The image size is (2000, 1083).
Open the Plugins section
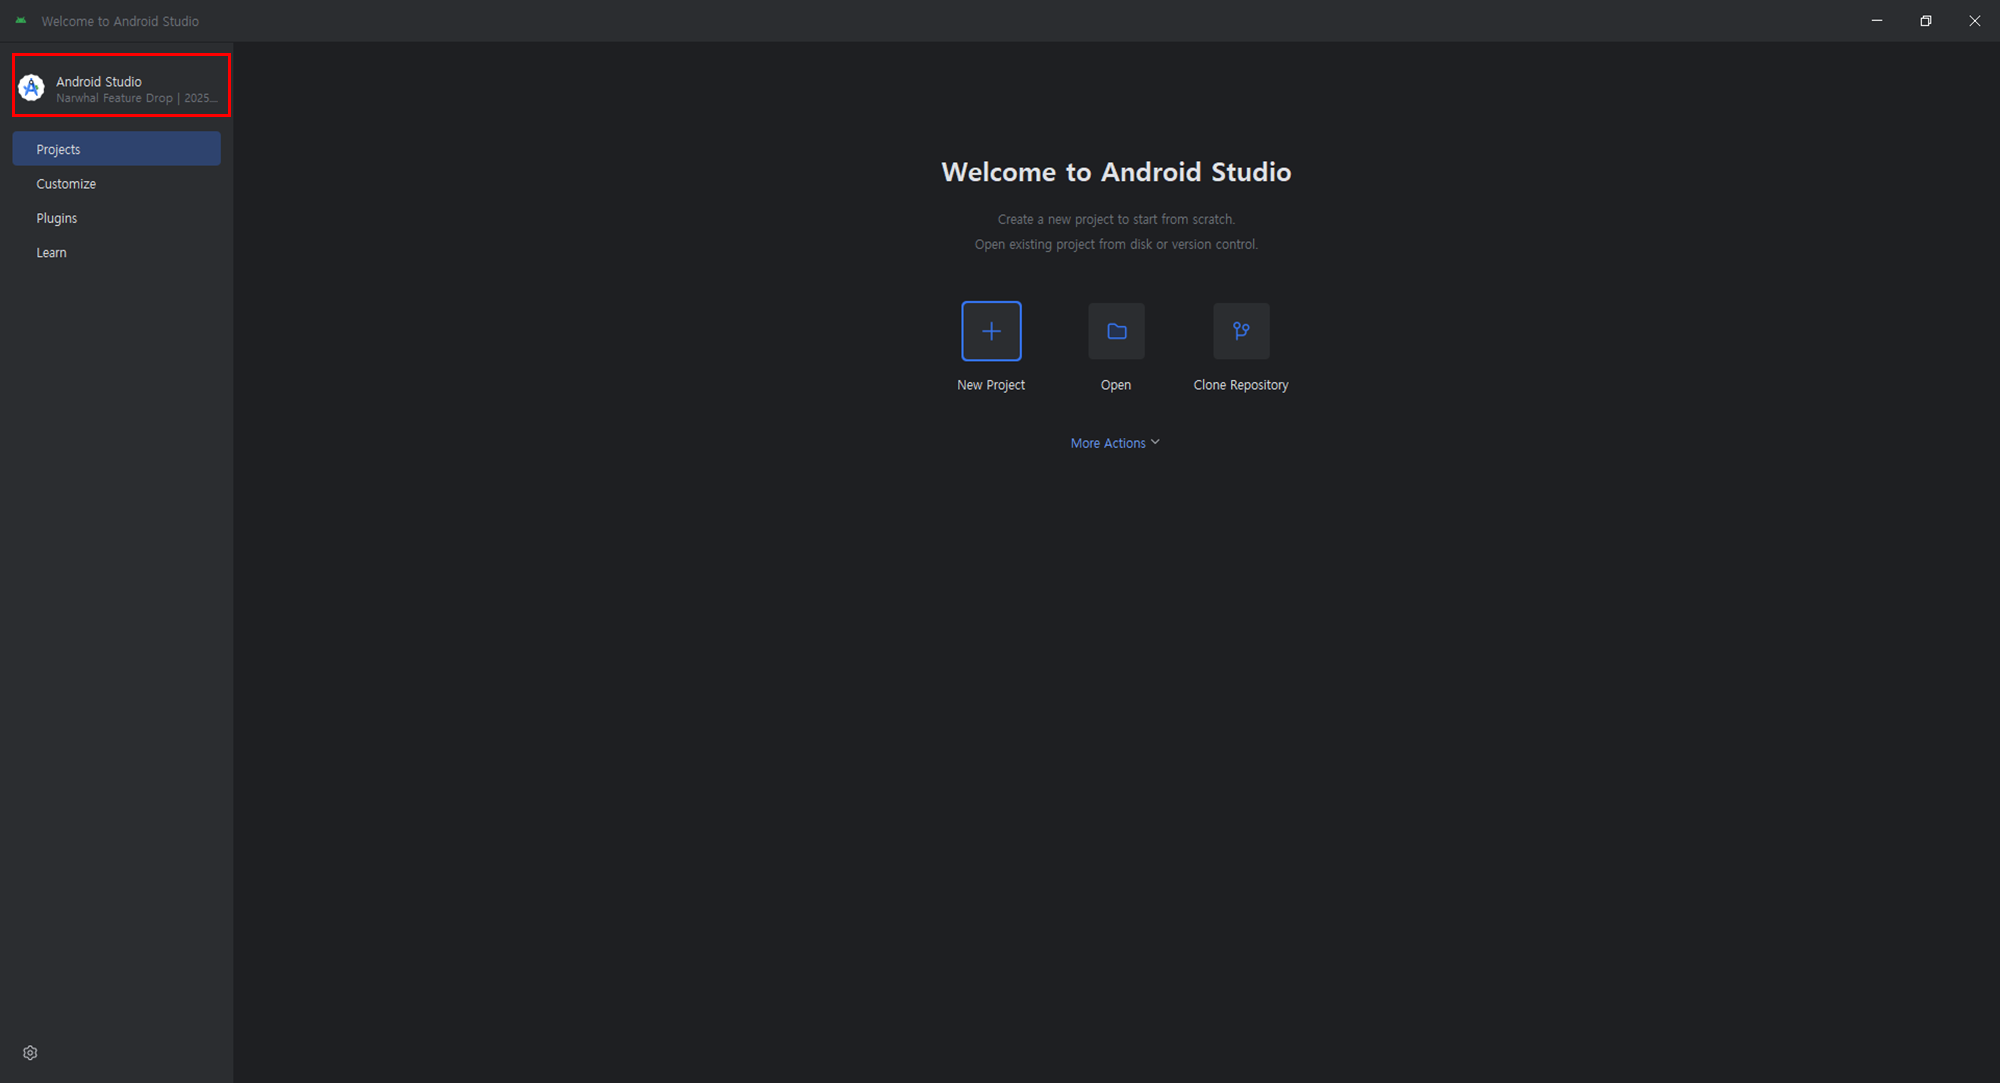pos(57,218)
